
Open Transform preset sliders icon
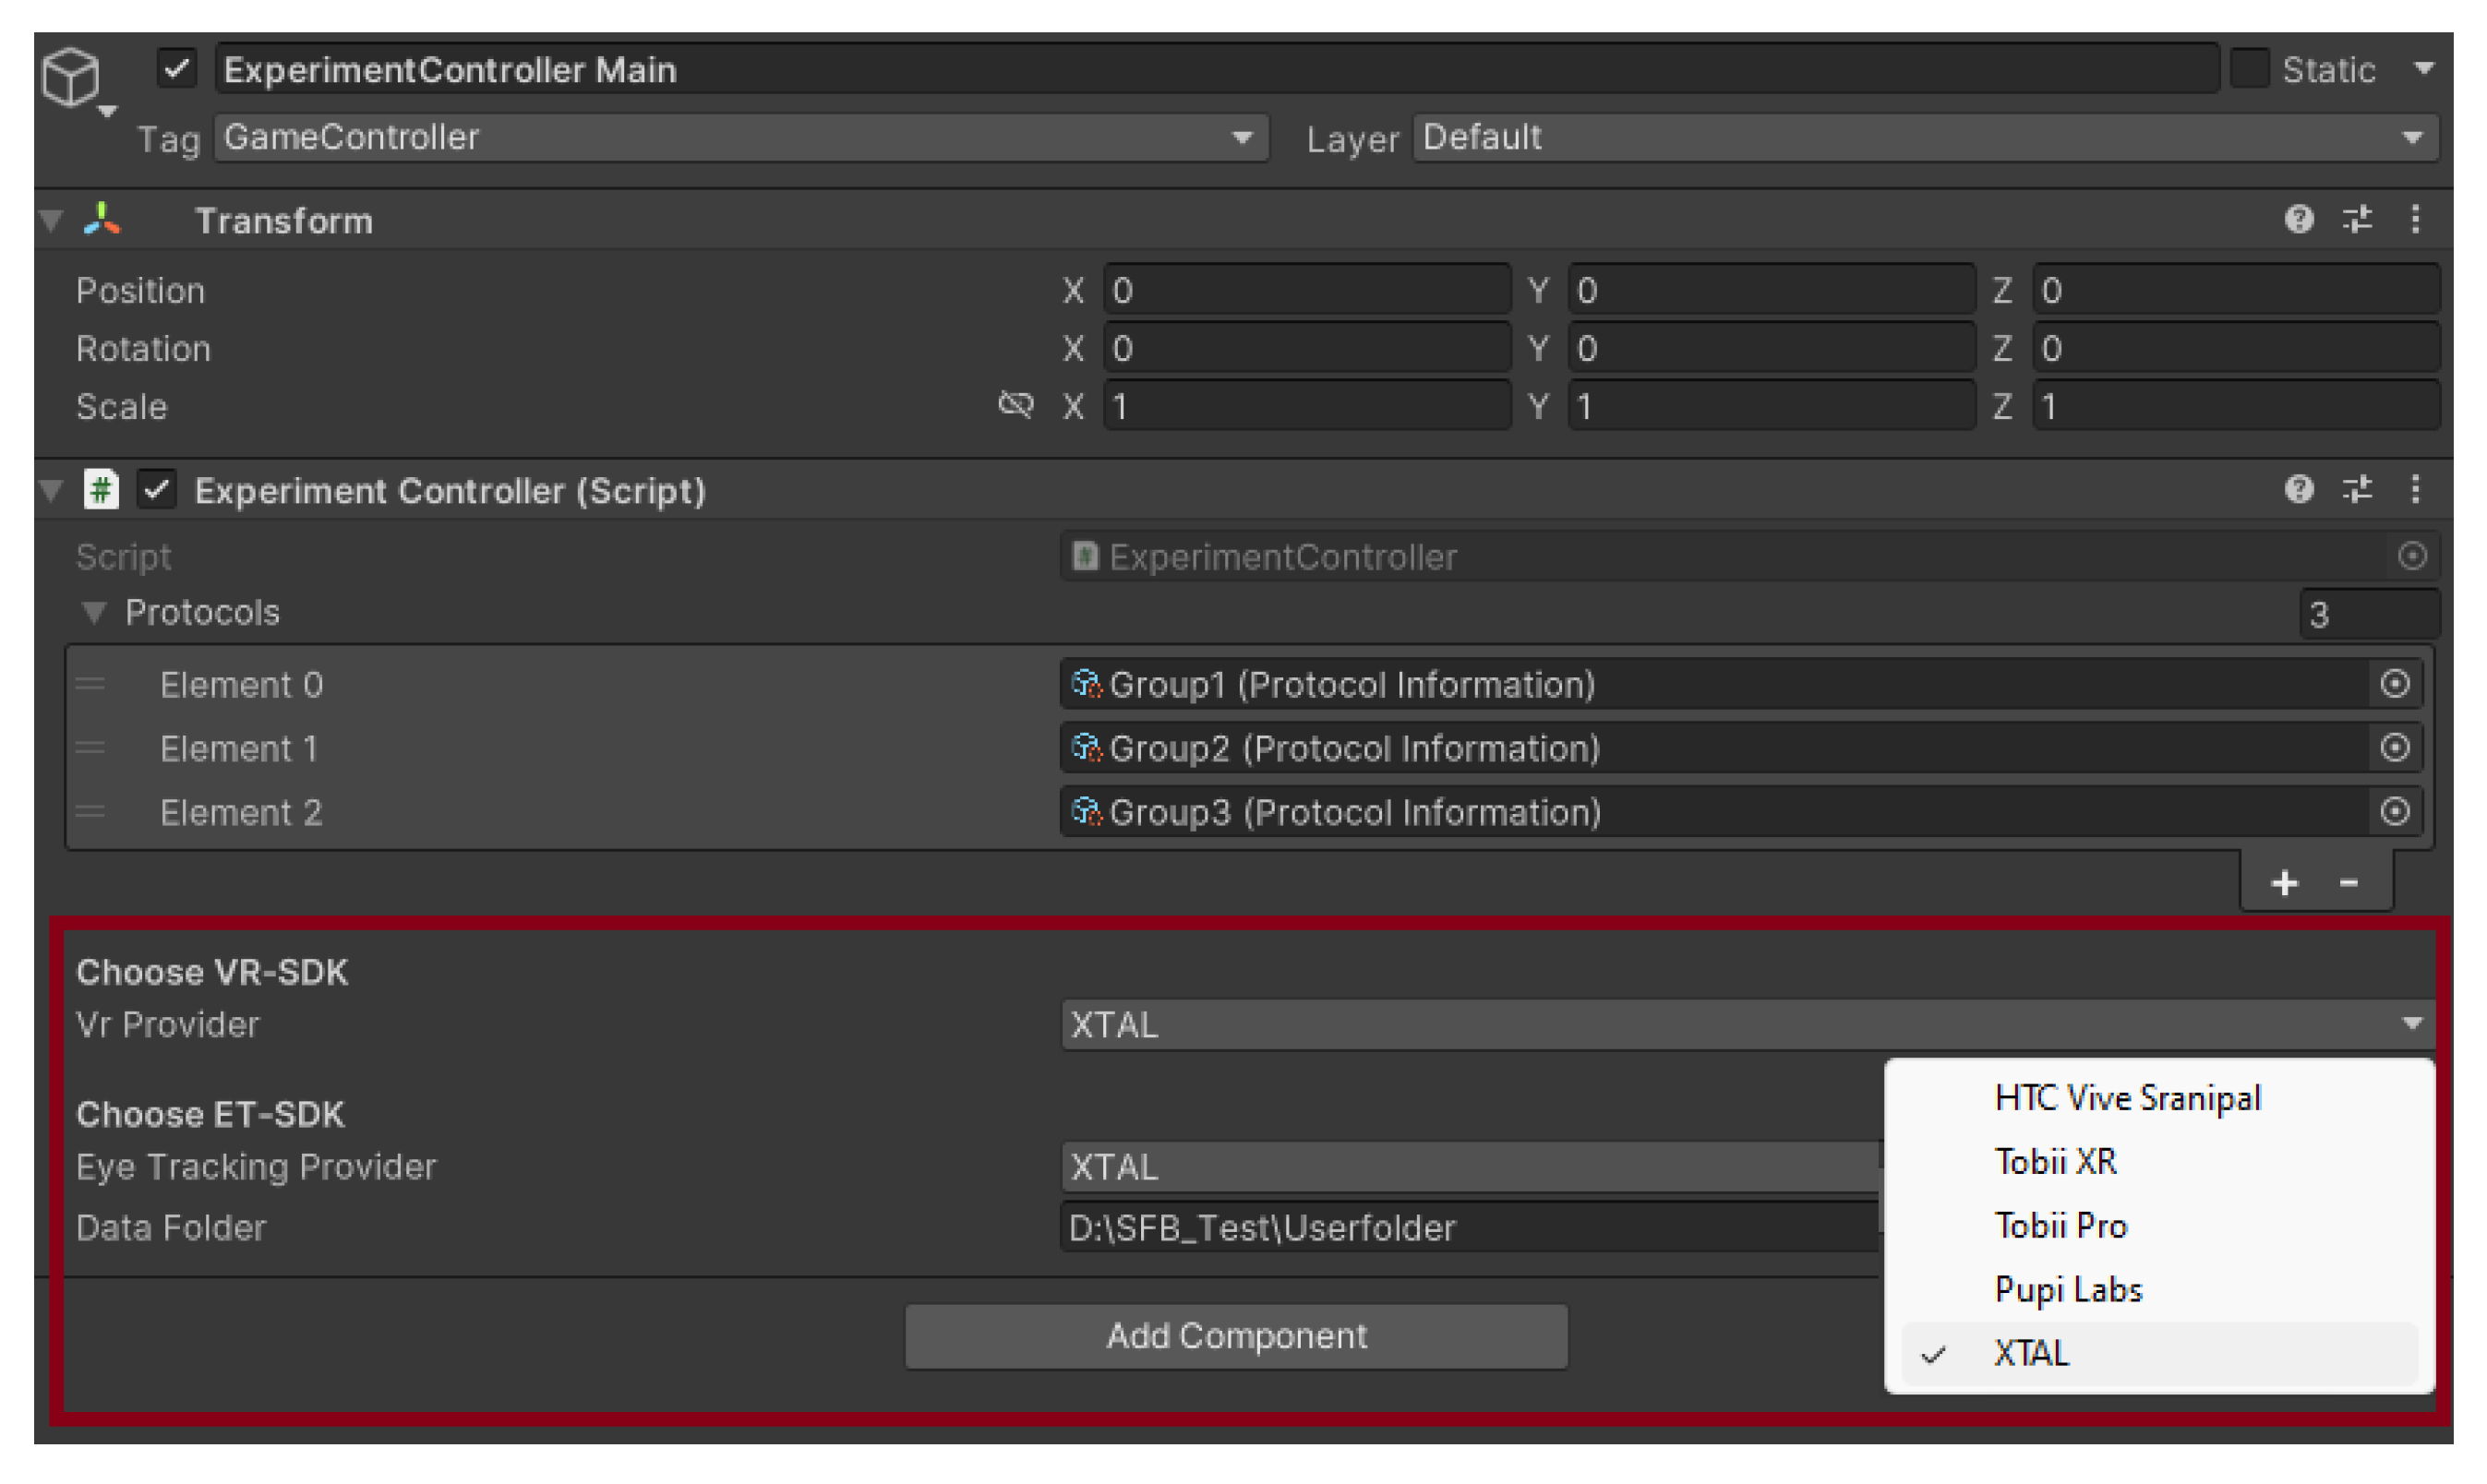pyautogui.click(x=2357, y=219)
